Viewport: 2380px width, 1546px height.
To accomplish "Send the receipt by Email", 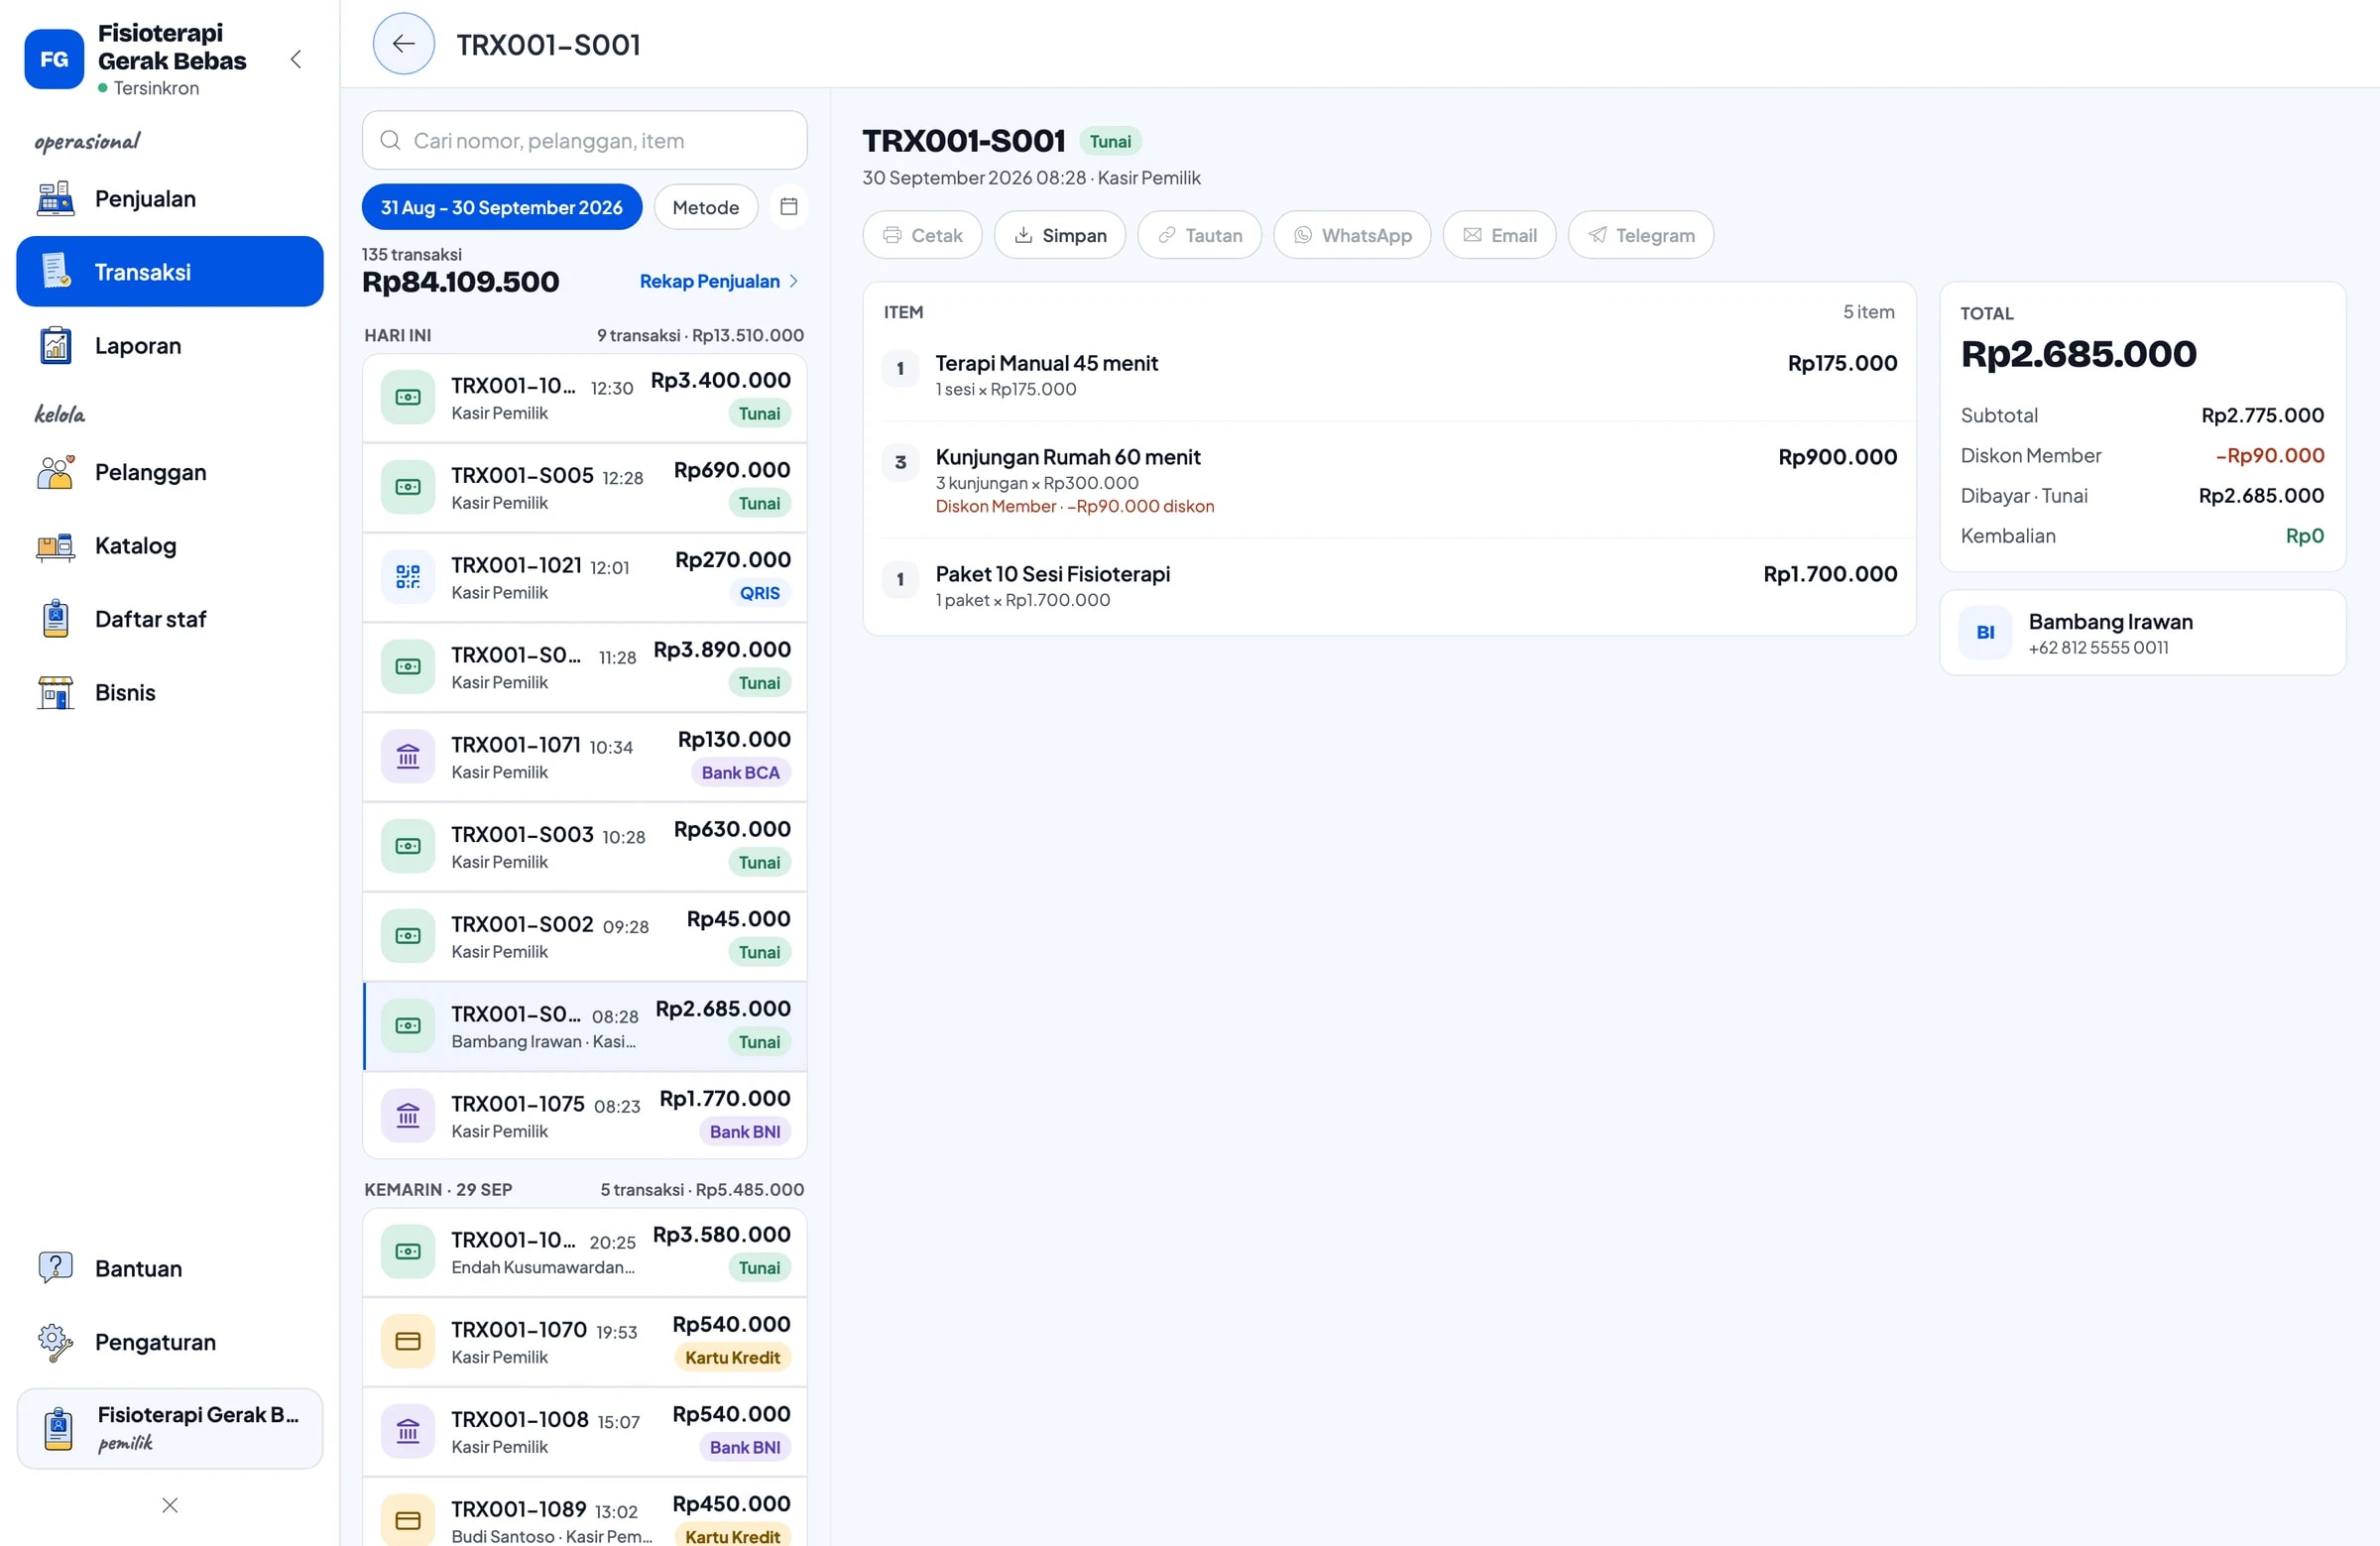I will tap(1499, 235).
